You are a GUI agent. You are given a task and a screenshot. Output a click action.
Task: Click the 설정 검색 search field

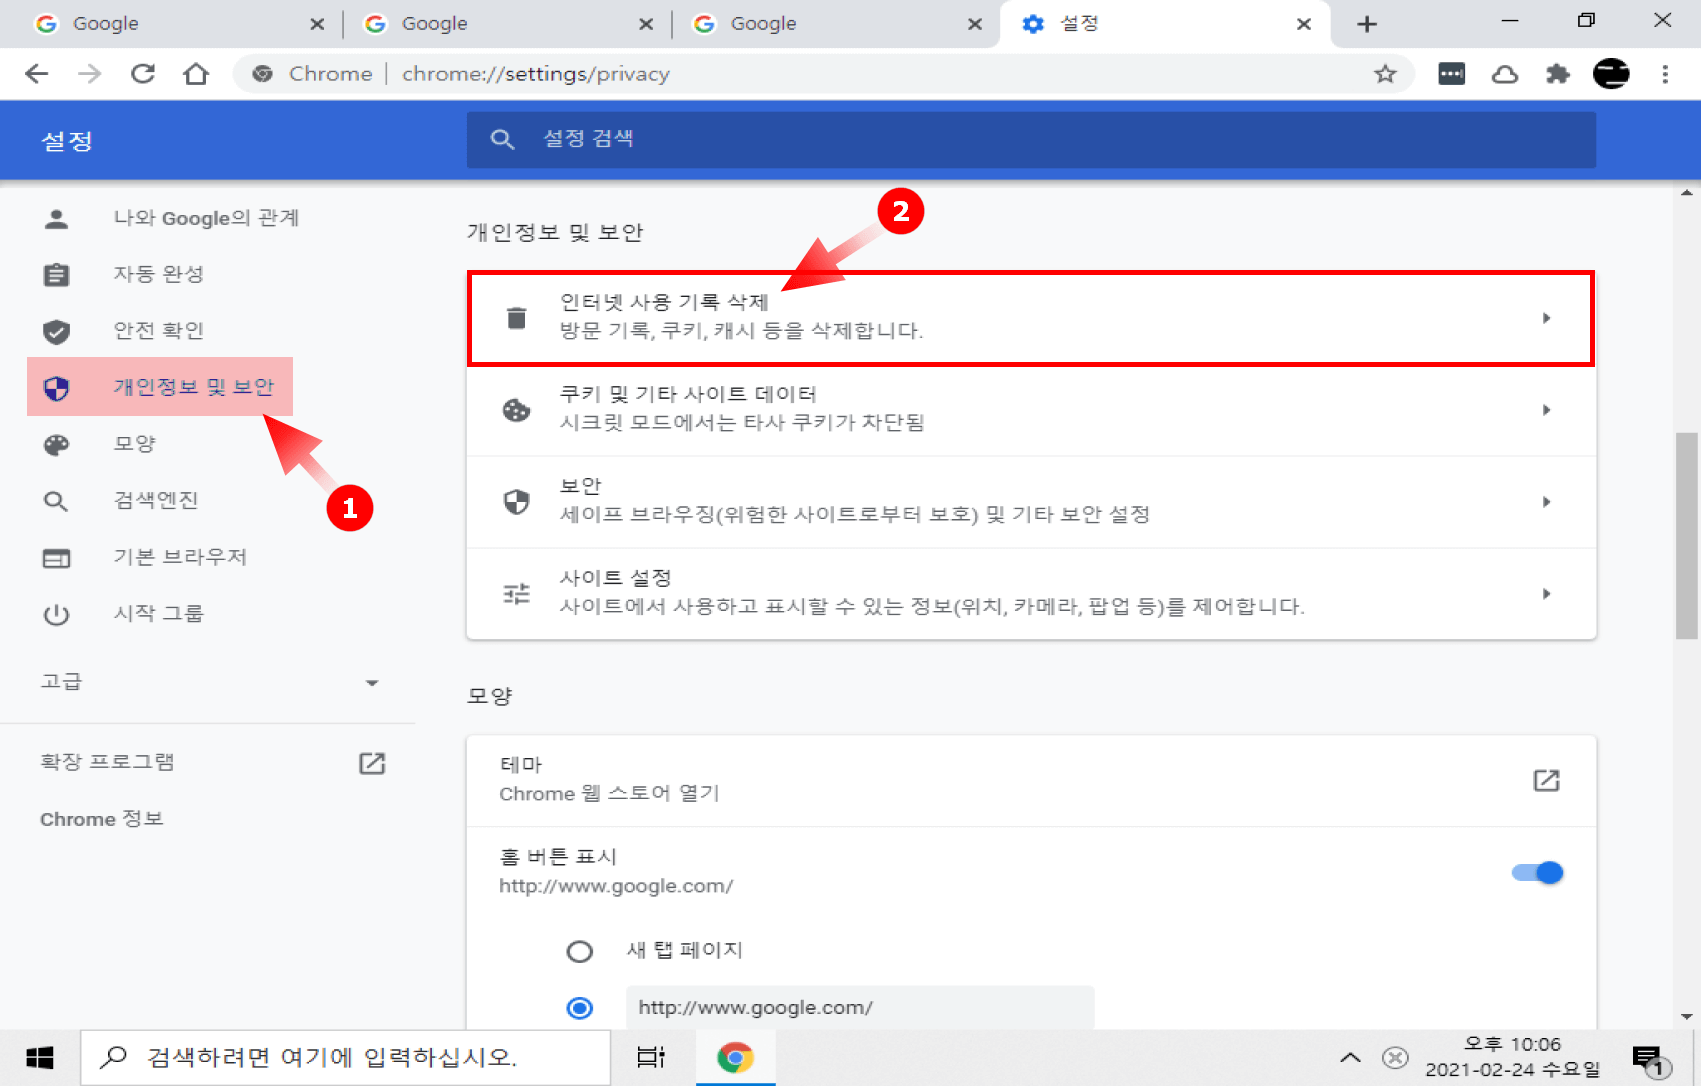tap(1031, 139)
